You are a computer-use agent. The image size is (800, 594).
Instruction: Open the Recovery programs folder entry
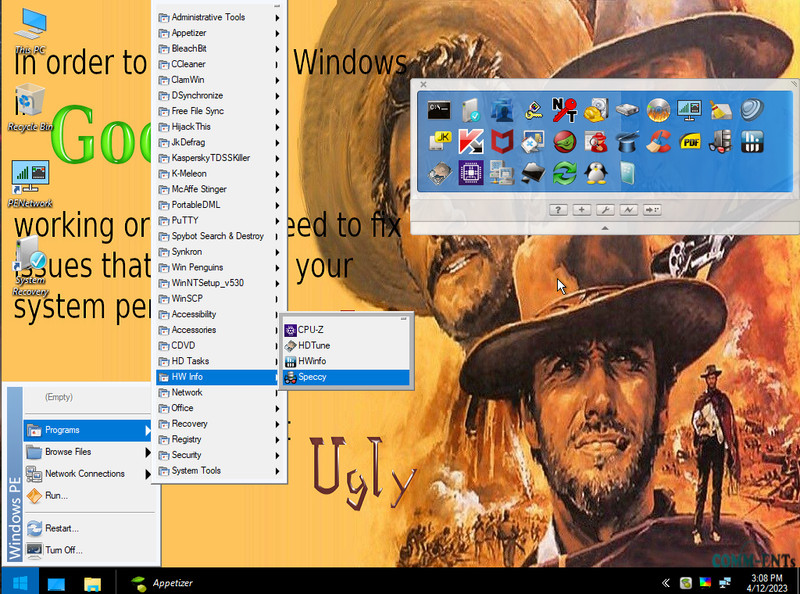point(219,424)
